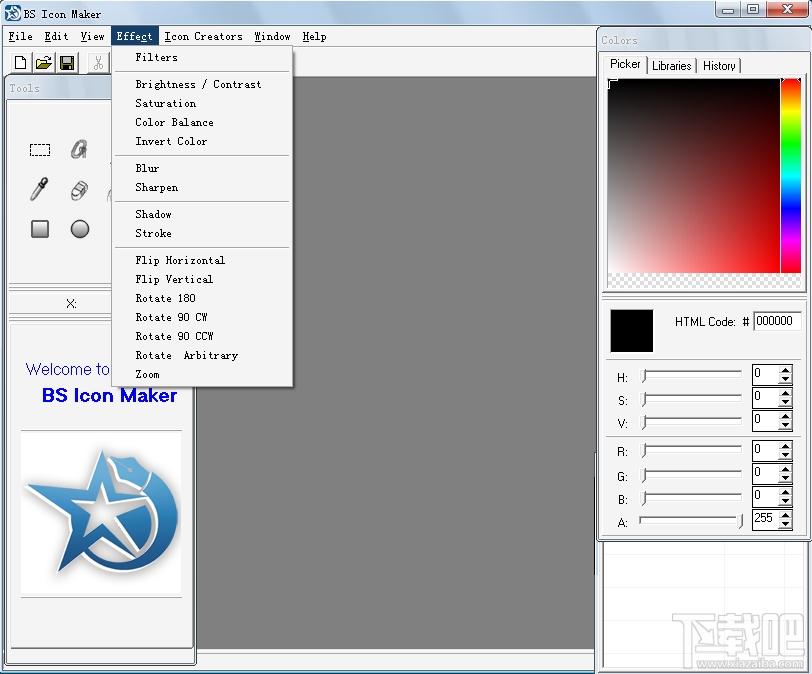This screenshot has height=674, width=812.
Task: Increment the R value with its up arrow
Action: (x=784, y=447)
